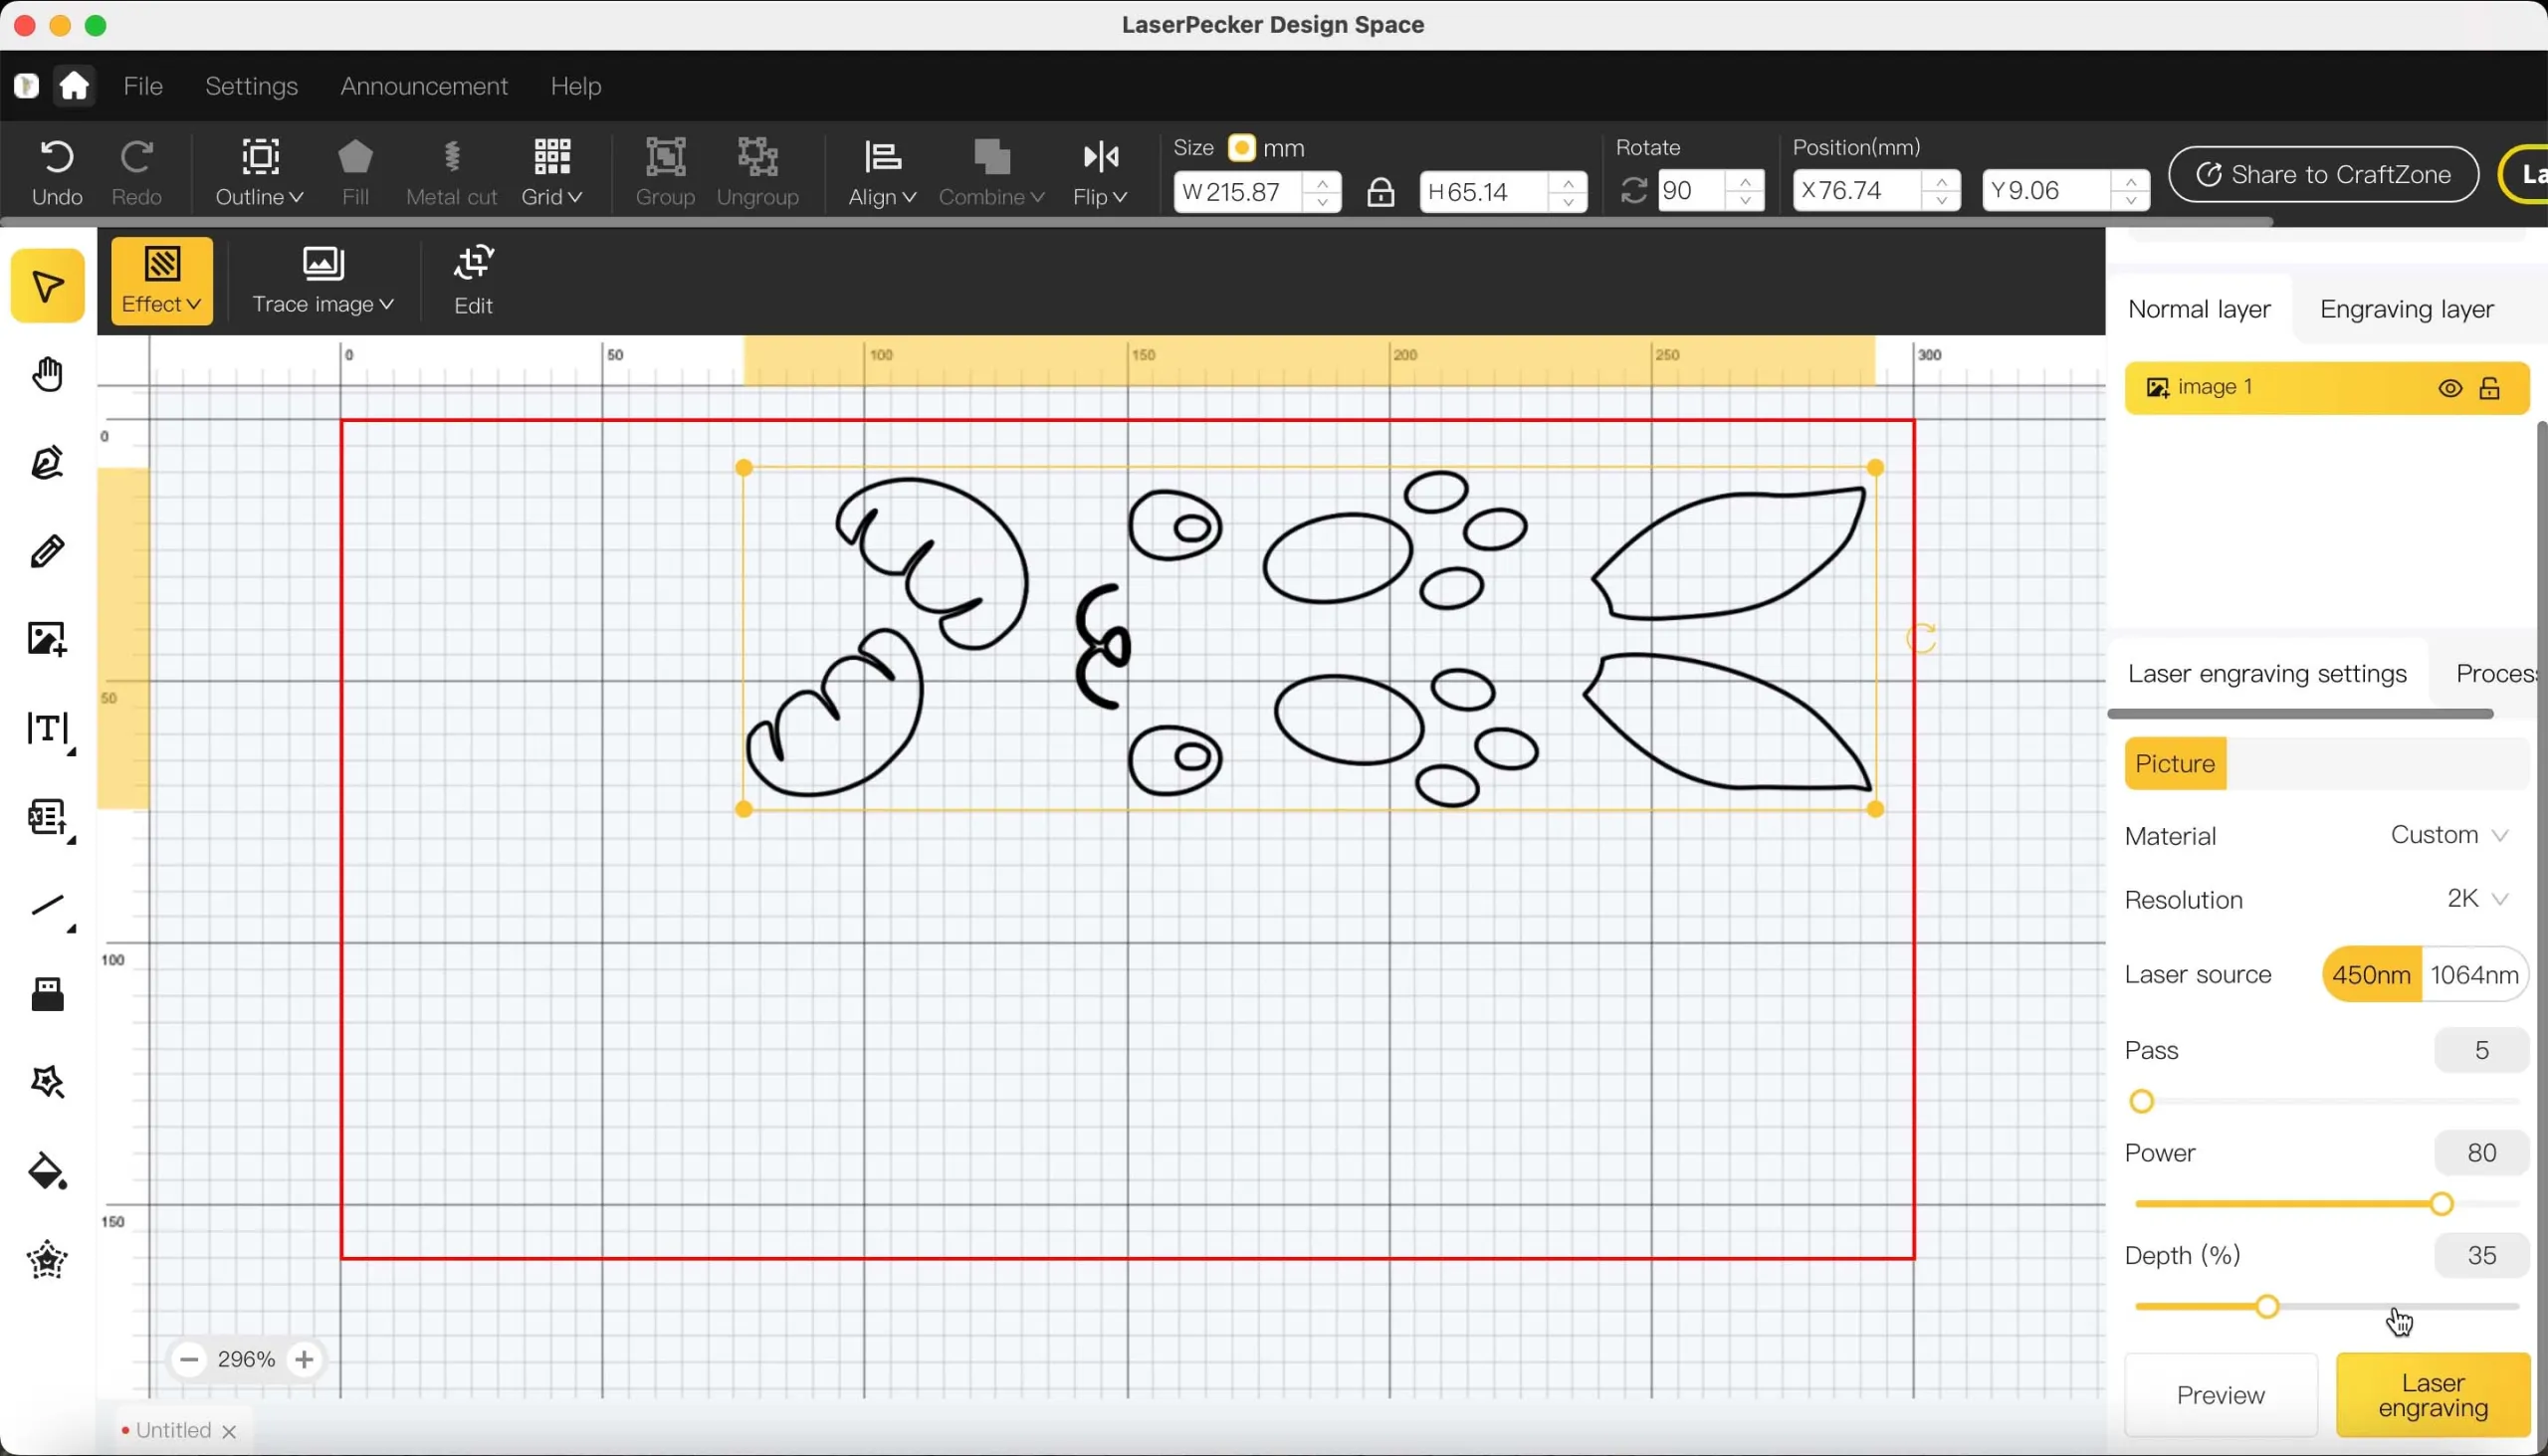The height and width of the screenshot is (1456, 2548).
Task: Switch to the Engraving layer tab
Action: click(2407, 310)
